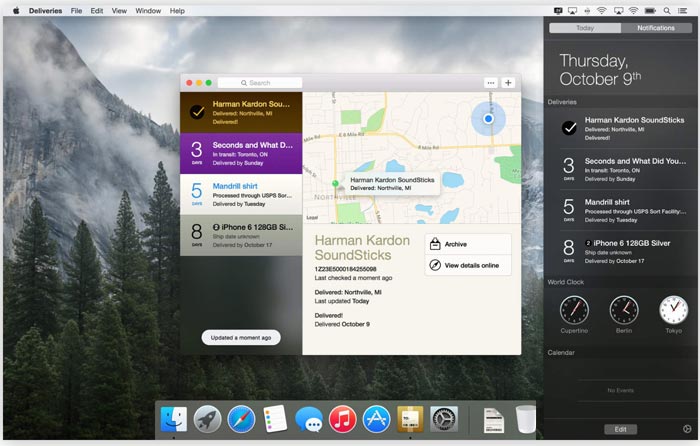Open the Window menu

148,11
